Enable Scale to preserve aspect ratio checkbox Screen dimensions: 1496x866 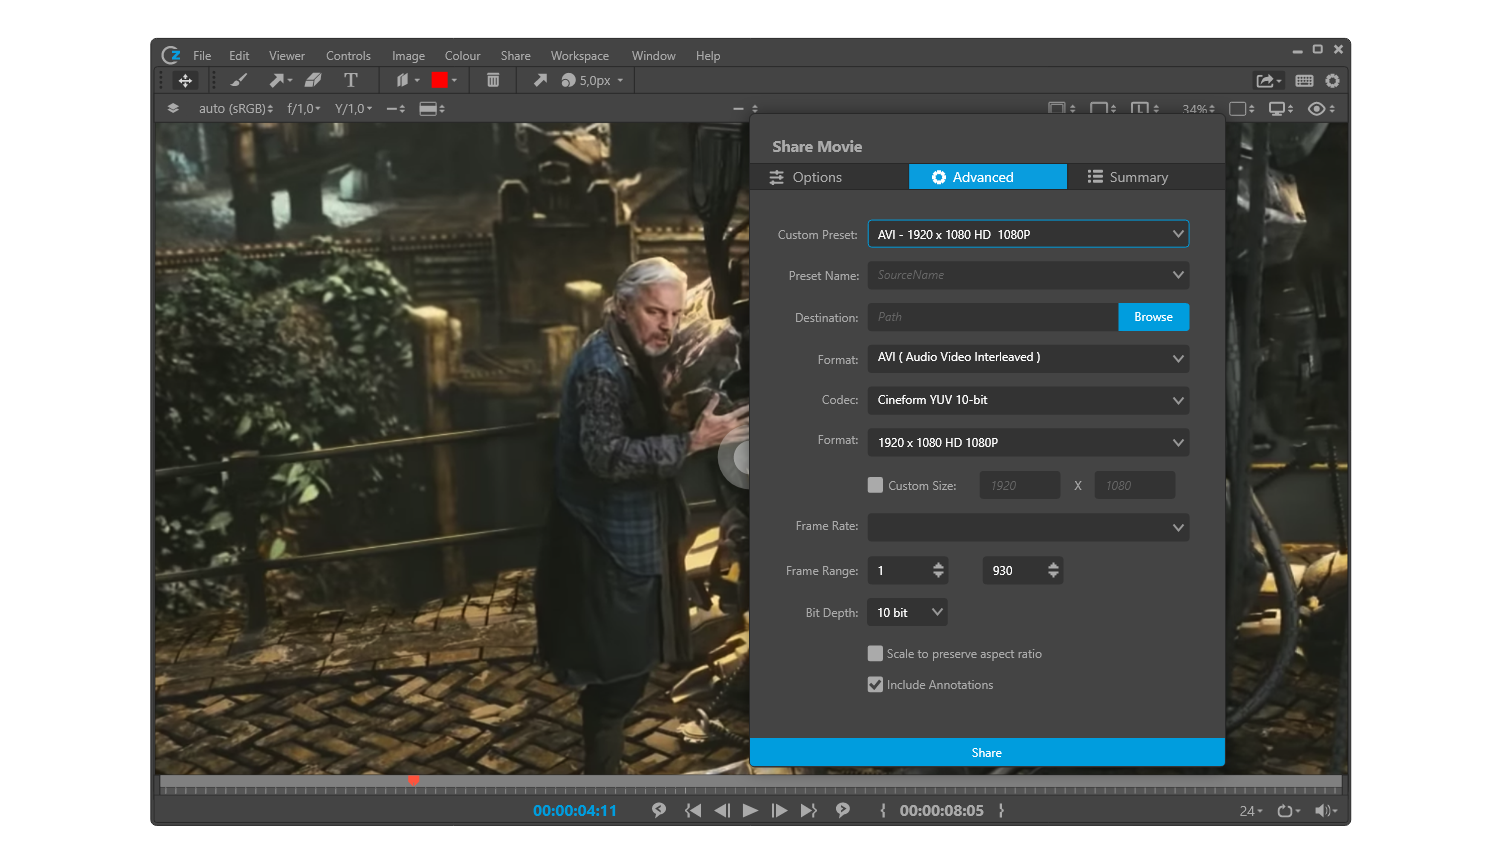pyautogui.click(x=876, y=653)
